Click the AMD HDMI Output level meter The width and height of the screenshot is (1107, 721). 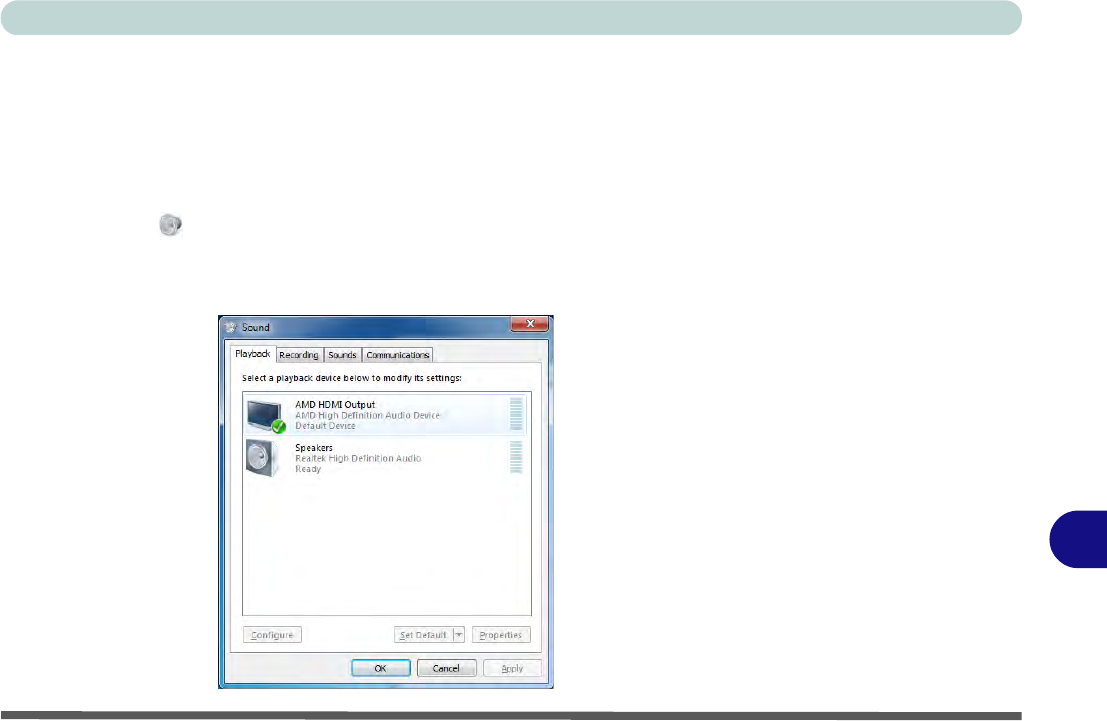[516, 415]
